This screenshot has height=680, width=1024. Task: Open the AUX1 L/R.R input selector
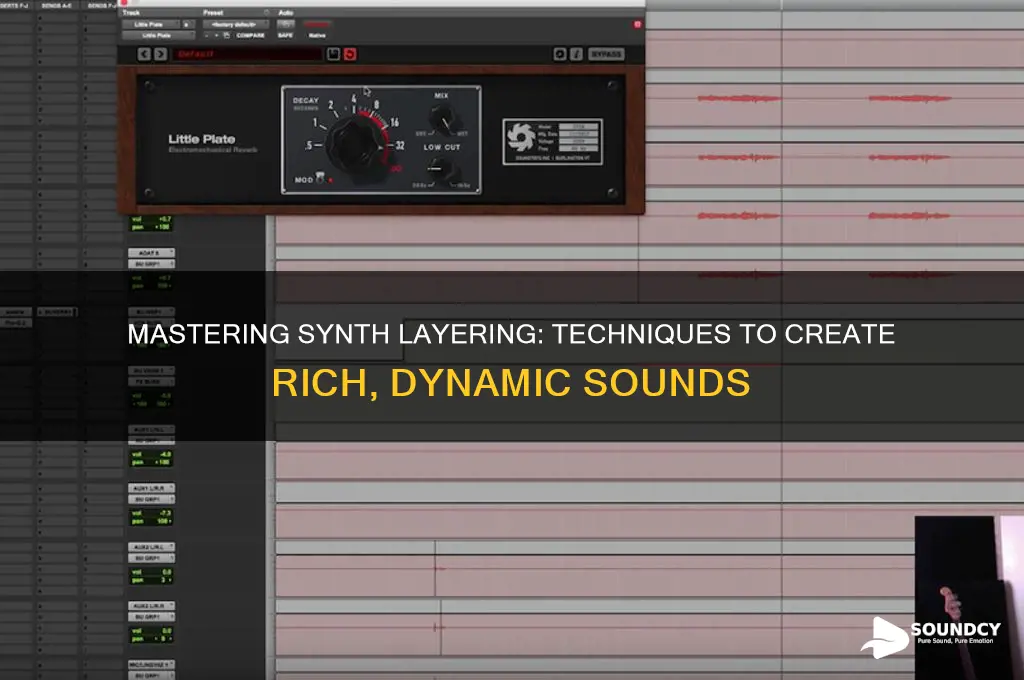point(151,488)
